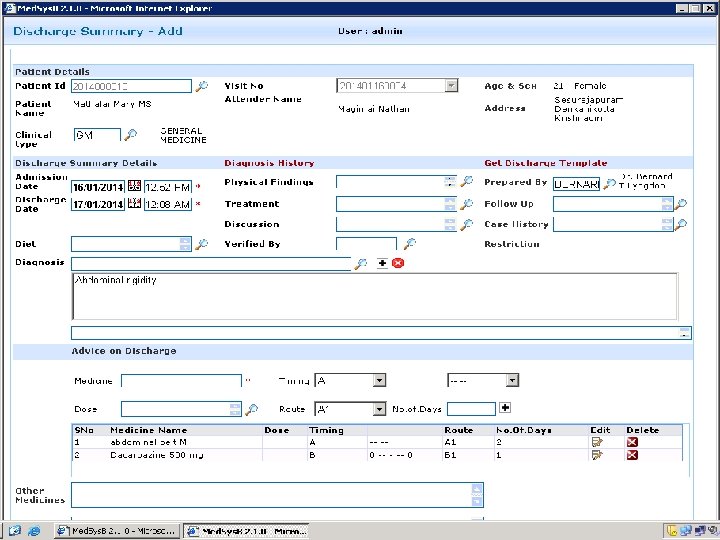Add medicine with plus icon near No.of.Days

coord(505,408)
